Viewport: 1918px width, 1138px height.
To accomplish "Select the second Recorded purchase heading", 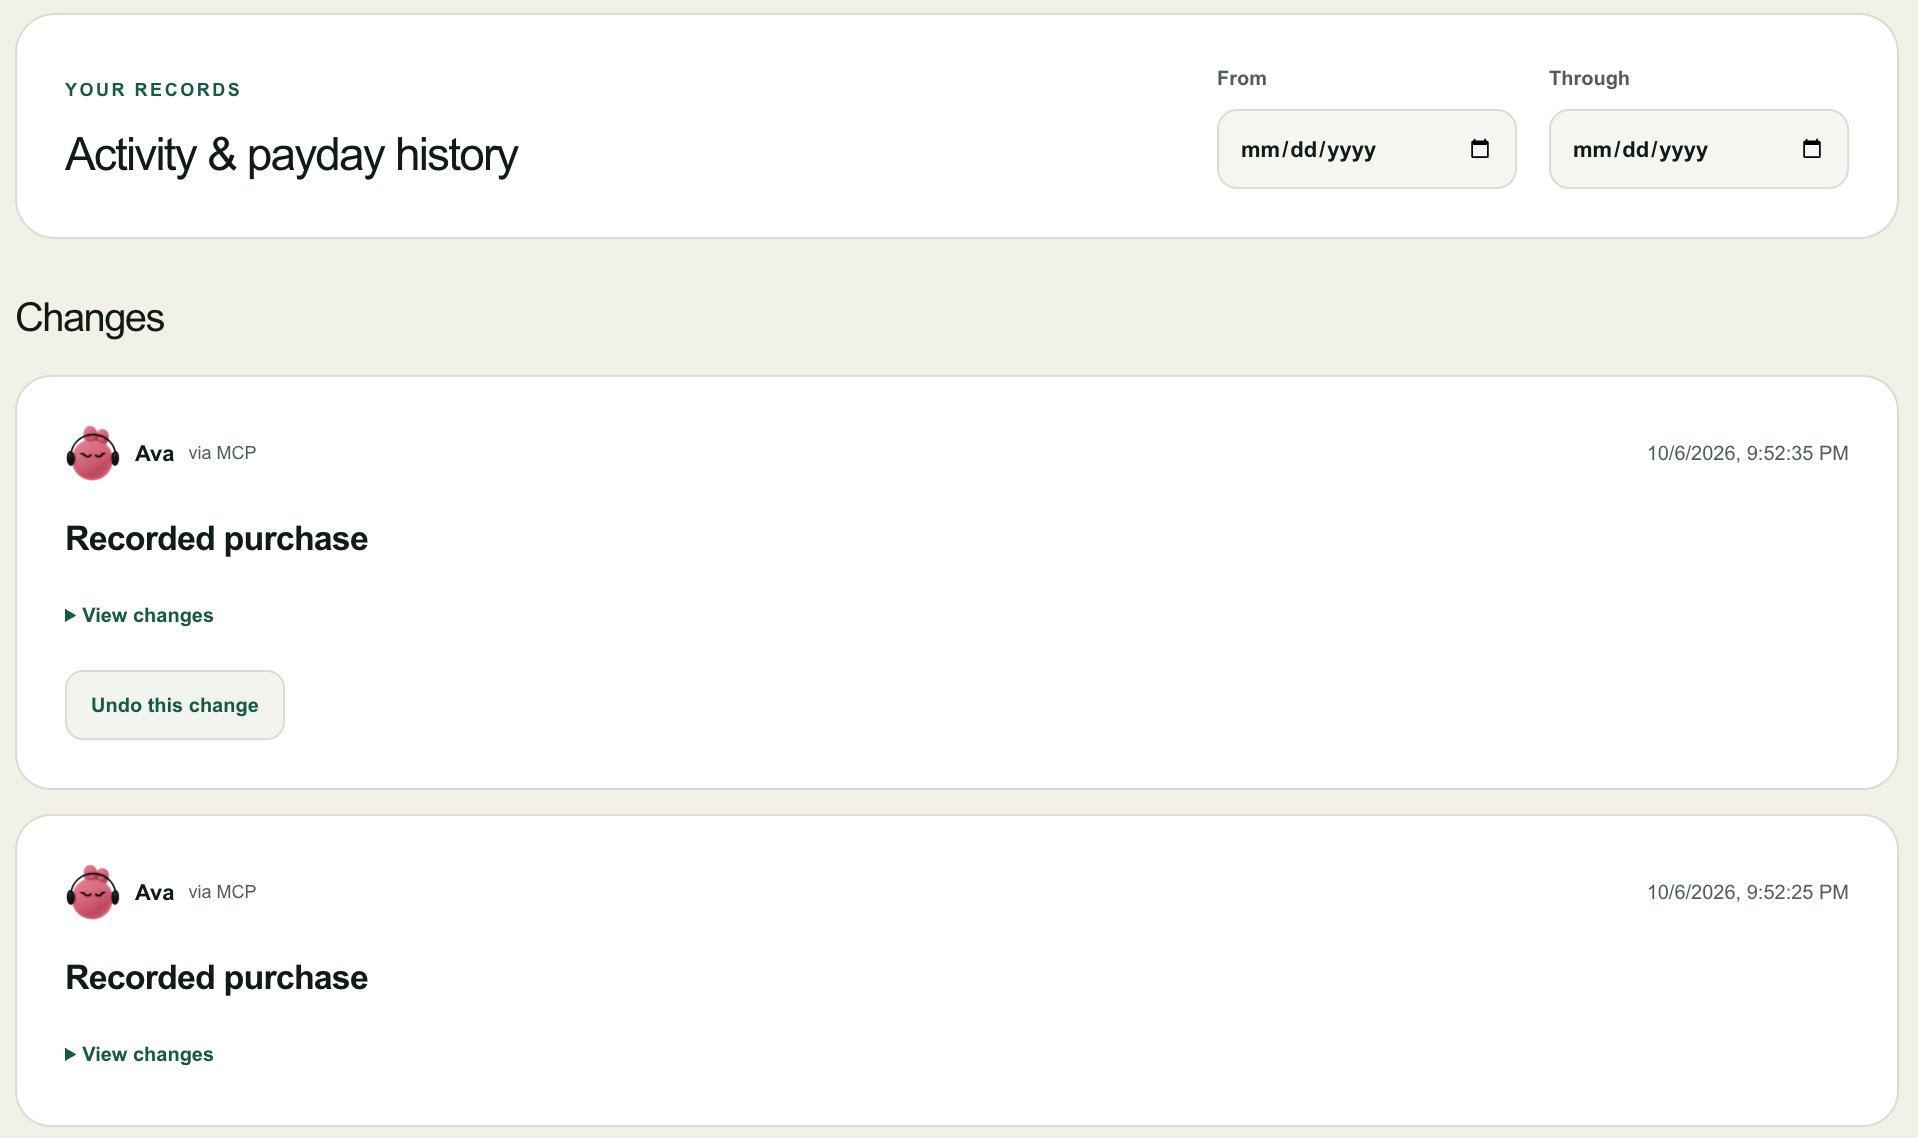I will (216, 977).
